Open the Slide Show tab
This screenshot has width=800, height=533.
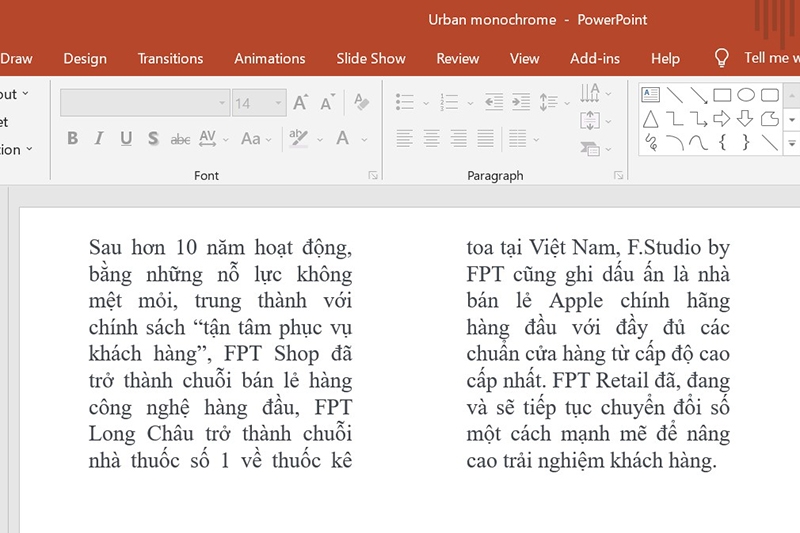371,59
